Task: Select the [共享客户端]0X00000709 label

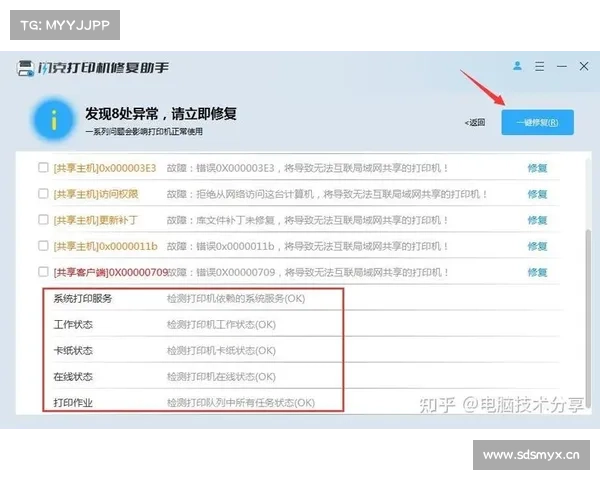Action: point(111,272)
